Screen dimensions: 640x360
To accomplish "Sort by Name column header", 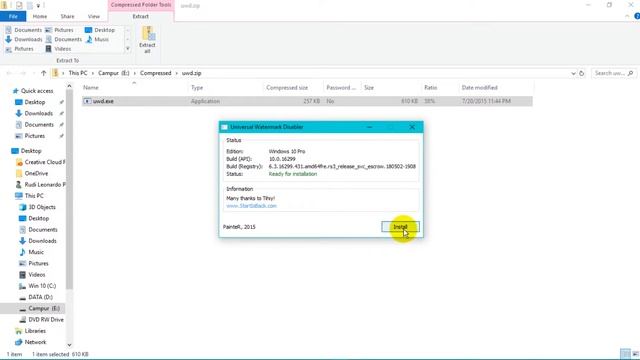I will (x=91, y=88).
